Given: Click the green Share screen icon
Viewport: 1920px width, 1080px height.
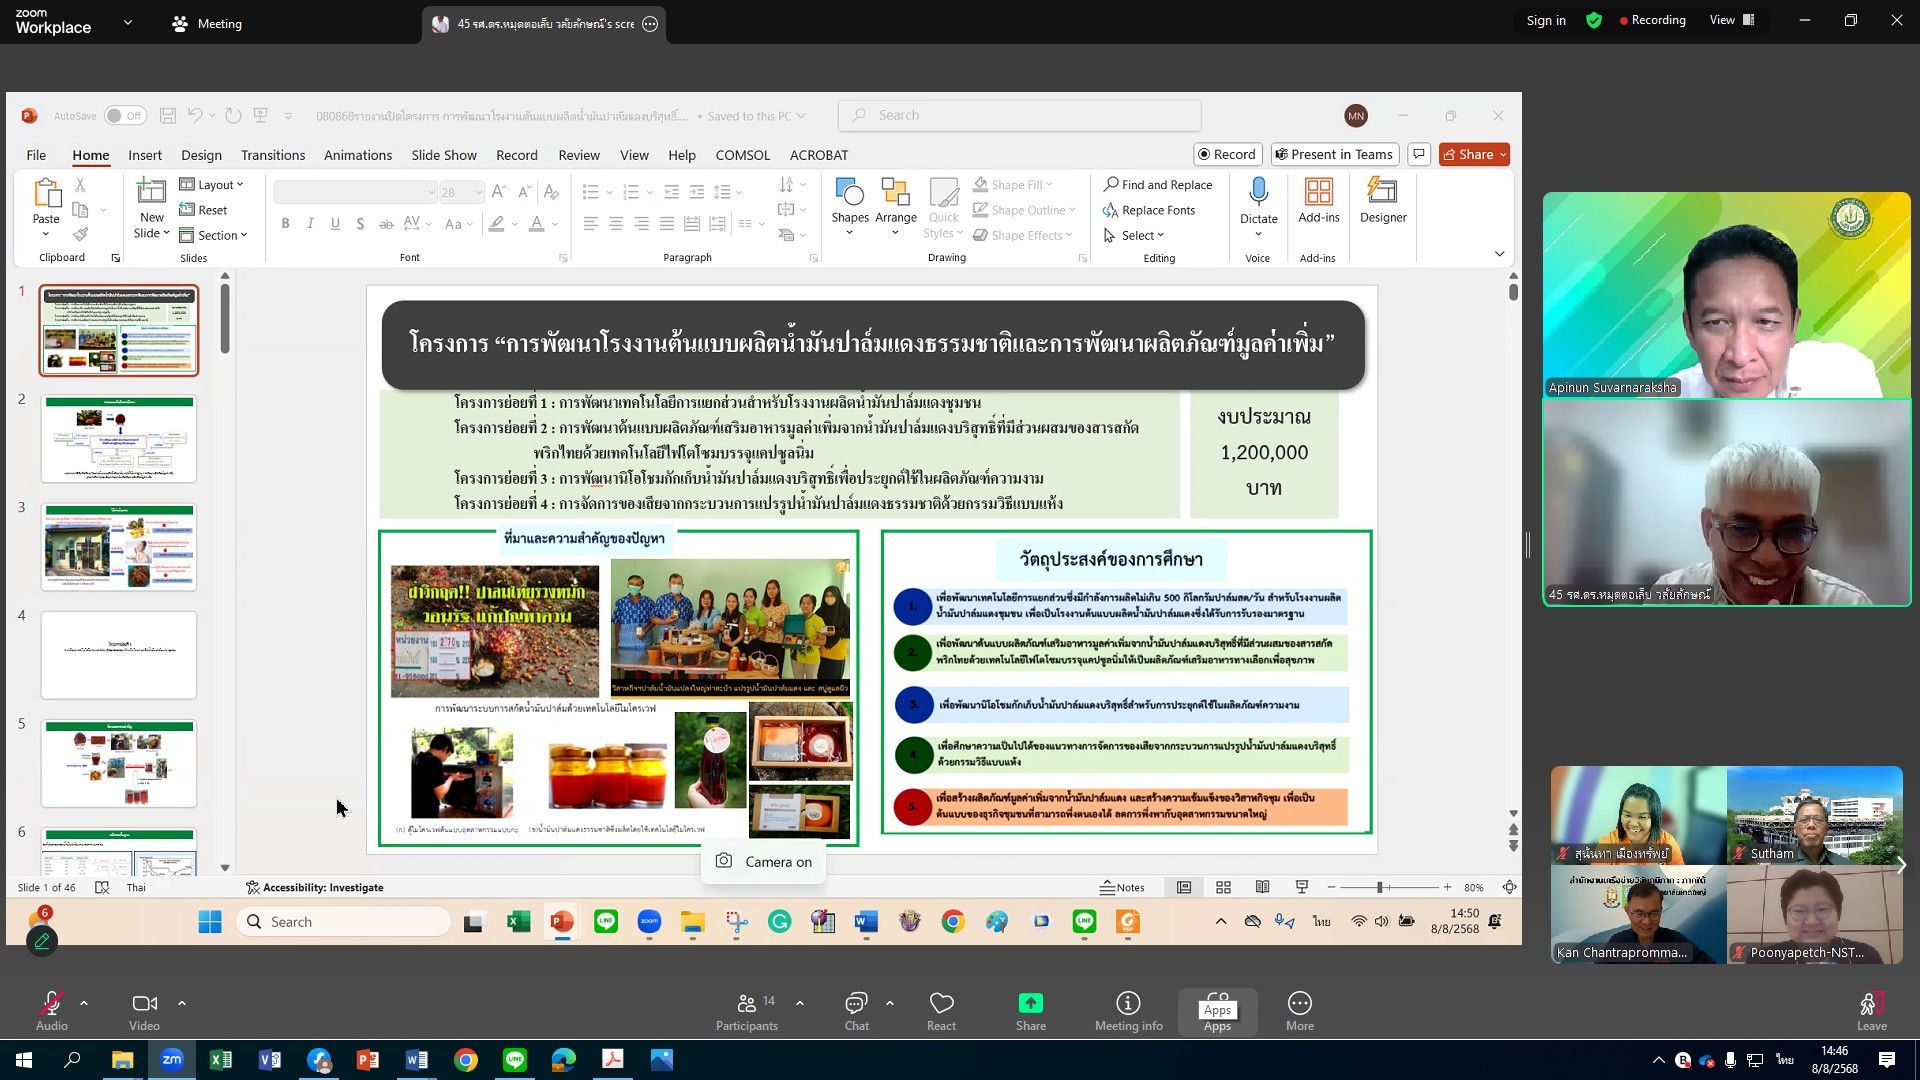Looking at the screenshot, I should pos(1030,1004).
